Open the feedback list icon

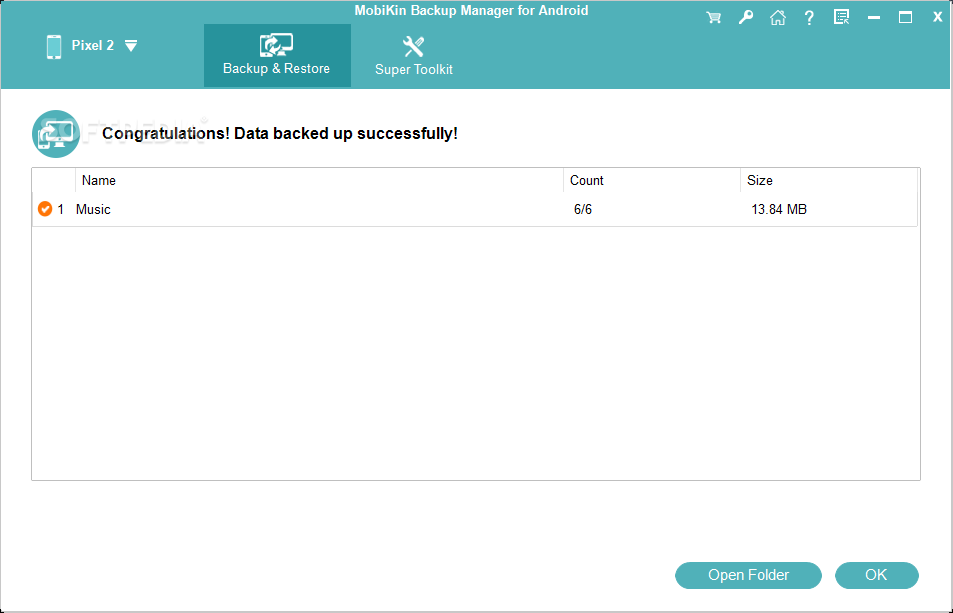coord(841,17)
